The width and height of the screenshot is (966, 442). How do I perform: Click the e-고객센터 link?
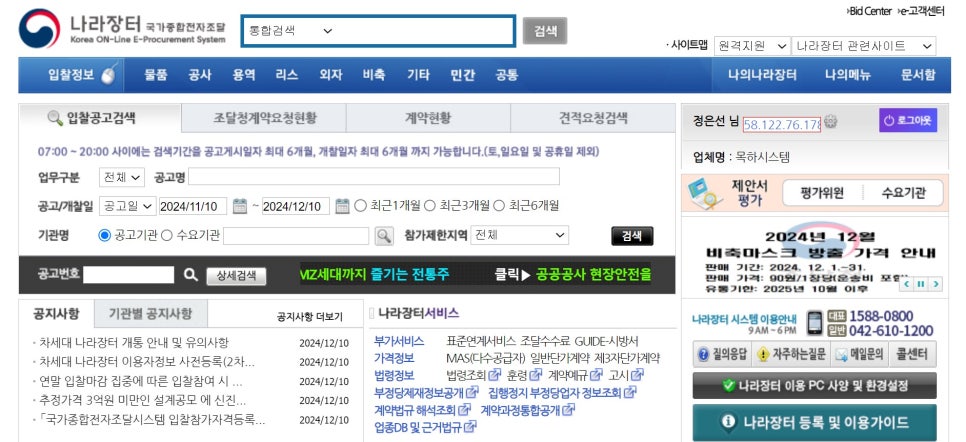920,11
